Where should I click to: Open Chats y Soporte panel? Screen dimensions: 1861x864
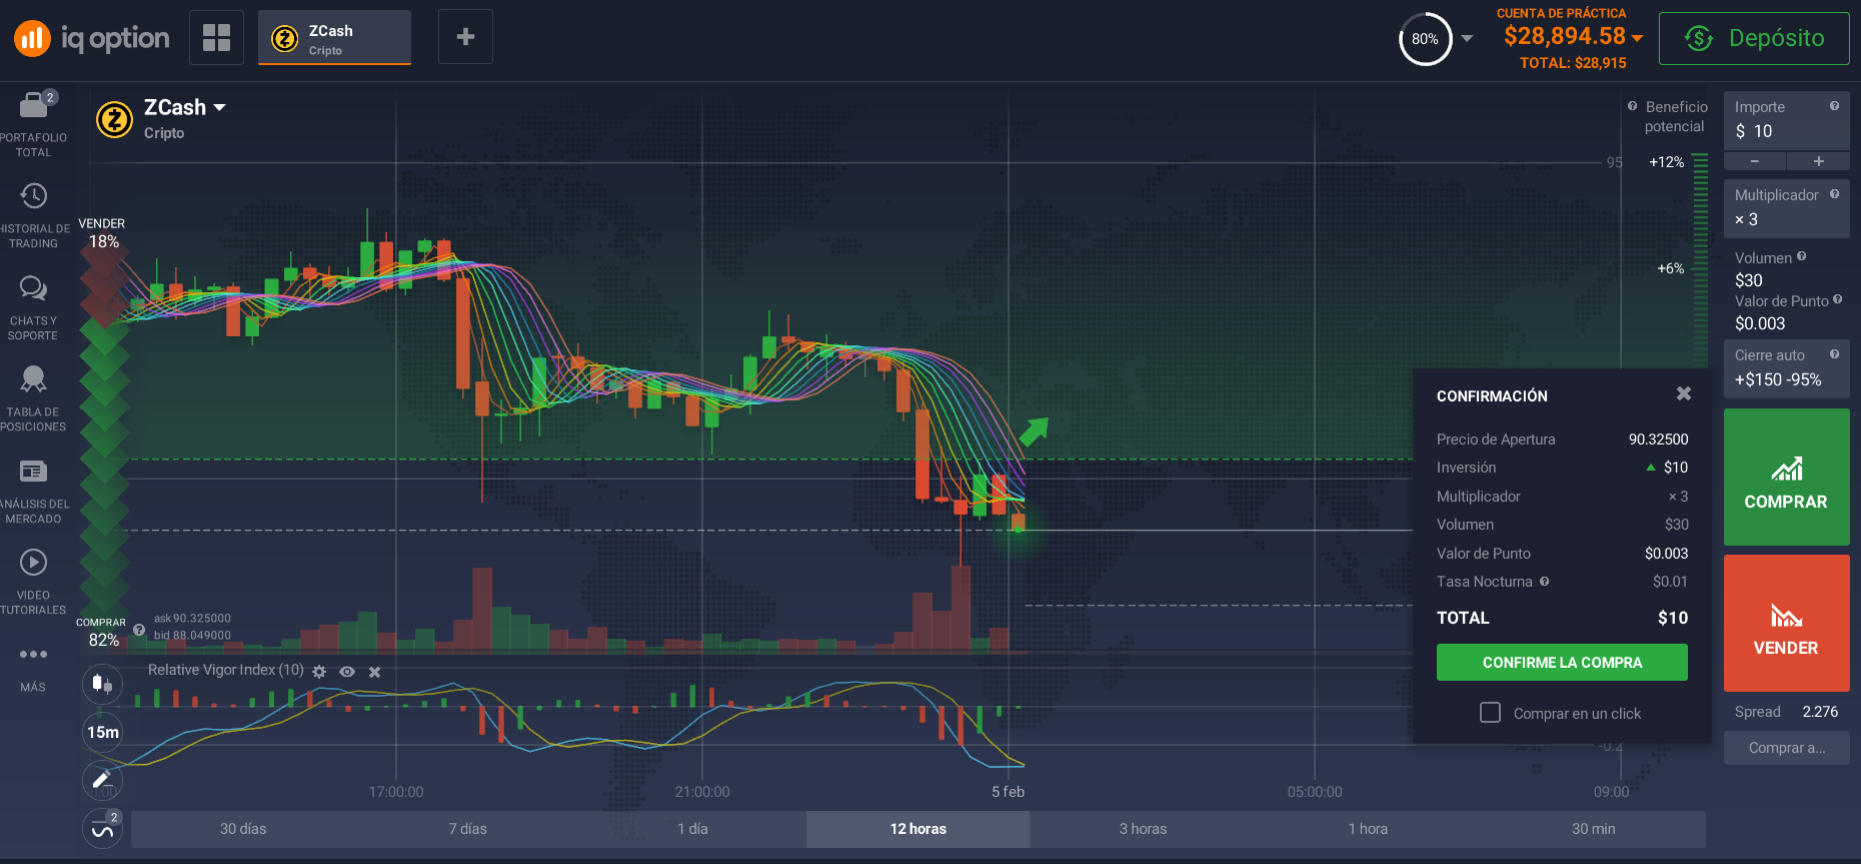[34, 288]
